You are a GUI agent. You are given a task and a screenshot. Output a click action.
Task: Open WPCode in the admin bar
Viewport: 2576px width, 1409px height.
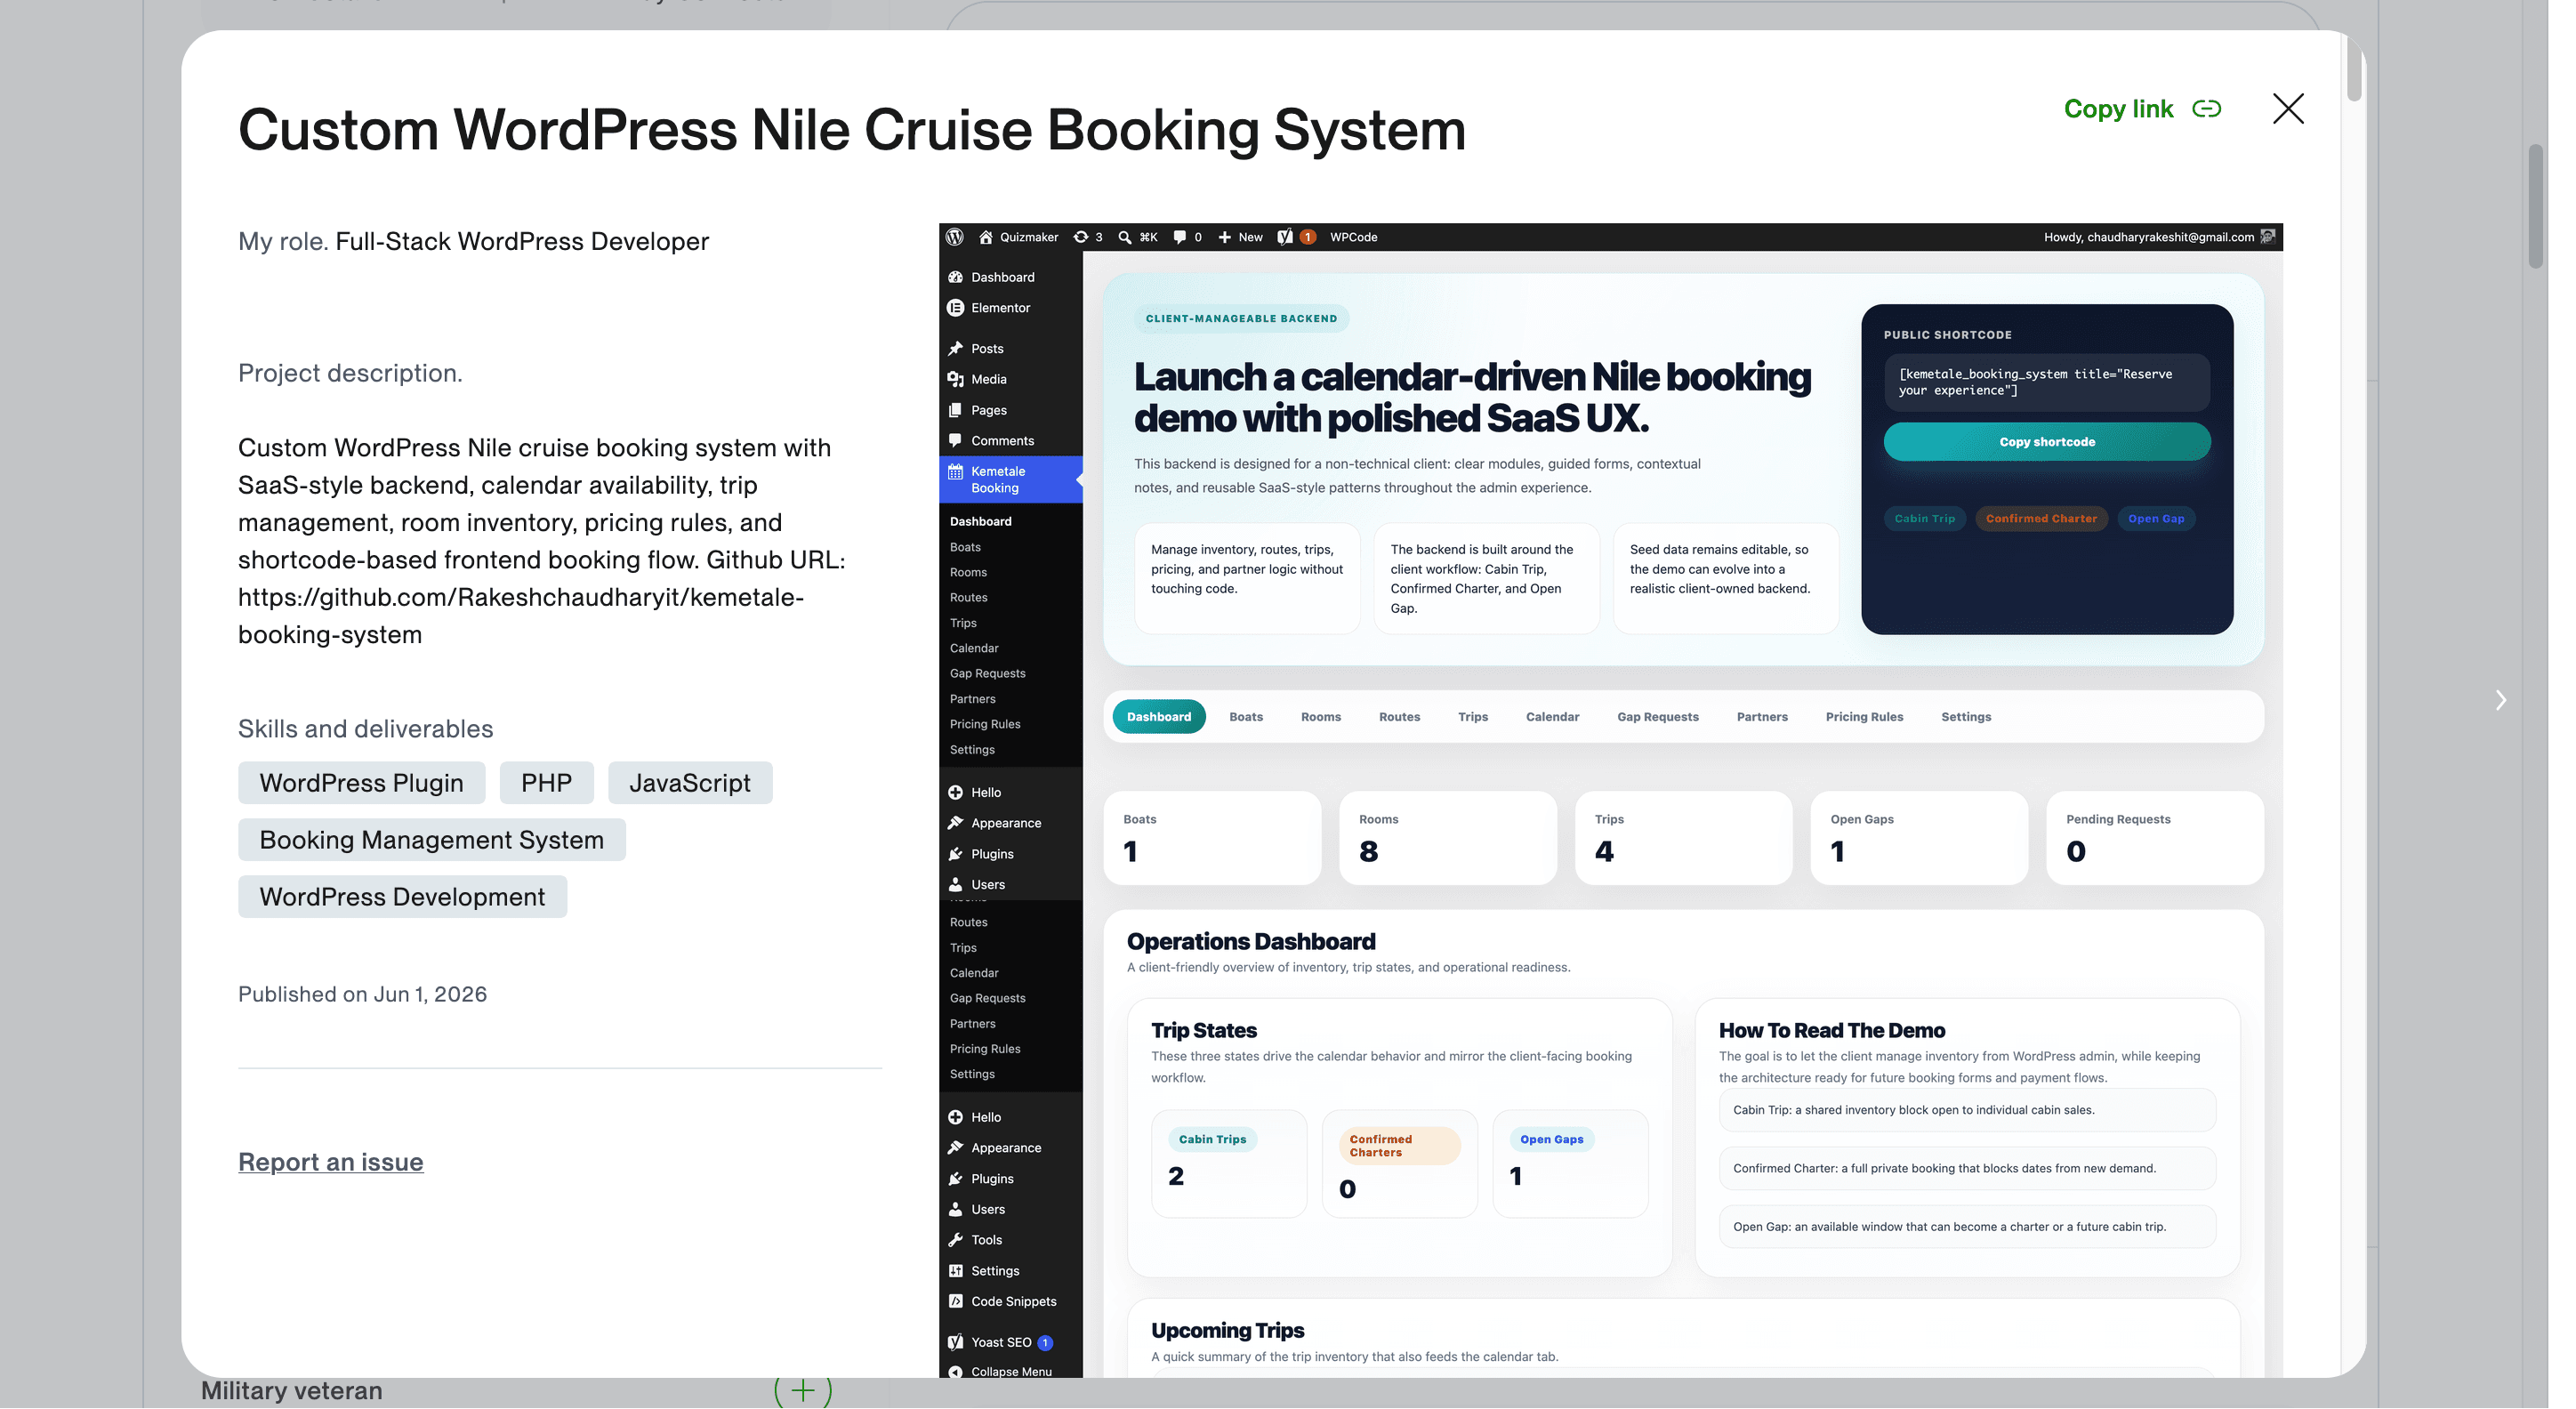point(1353,237)
